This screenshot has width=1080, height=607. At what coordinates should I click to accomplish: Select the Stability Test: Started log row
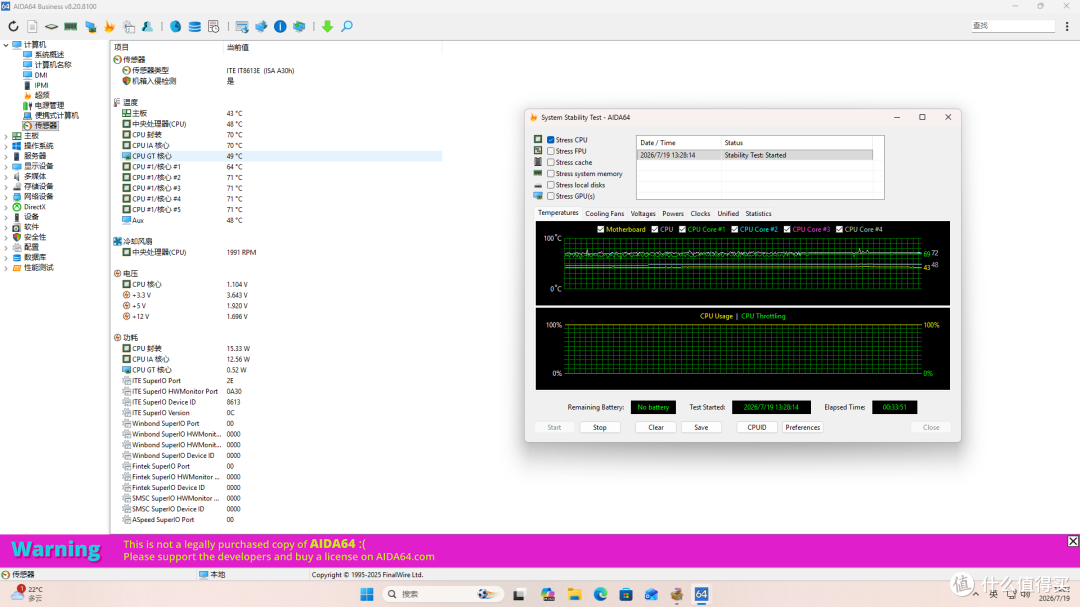pyautogui.click(x=754, y=155)
